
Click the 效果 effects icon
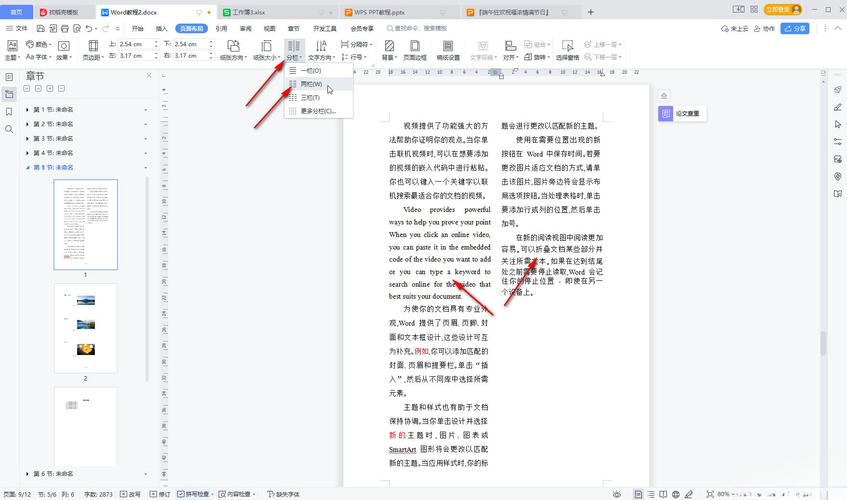pyautogui.click(x=63, y=46)
